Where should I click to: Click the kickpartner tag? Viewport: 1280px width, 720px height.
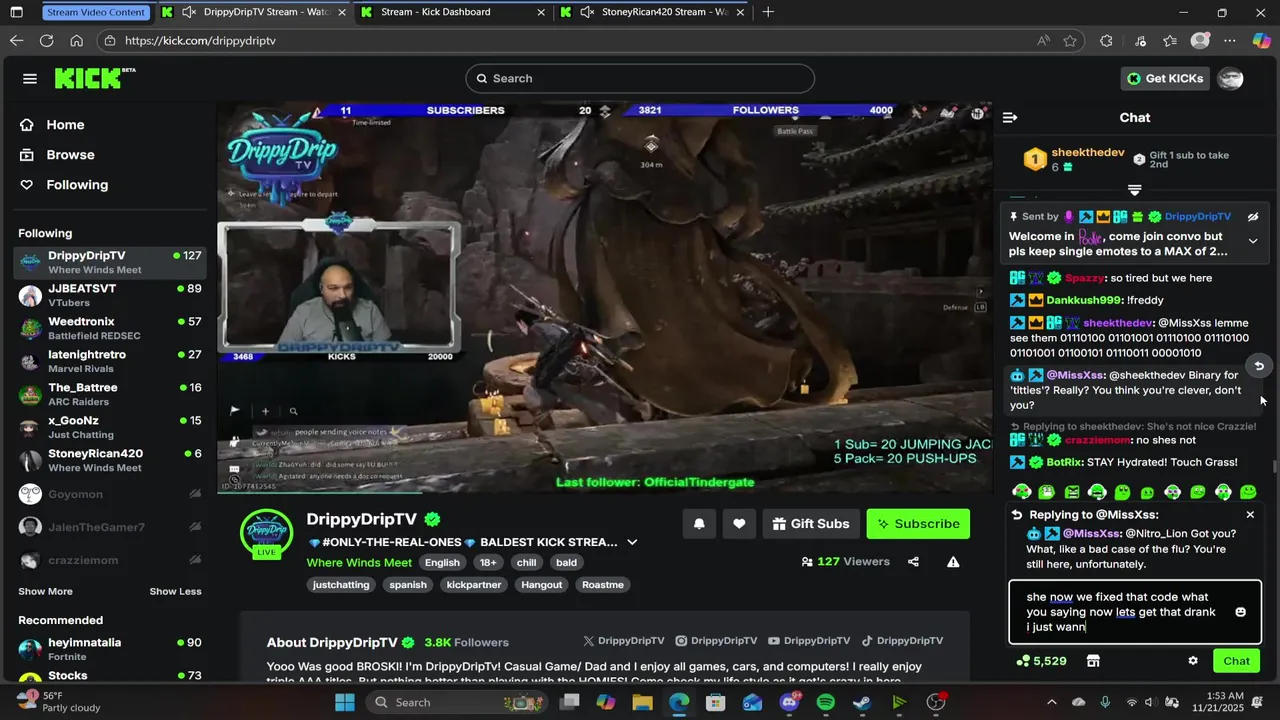pyautogui.click(x=474, y=585)
